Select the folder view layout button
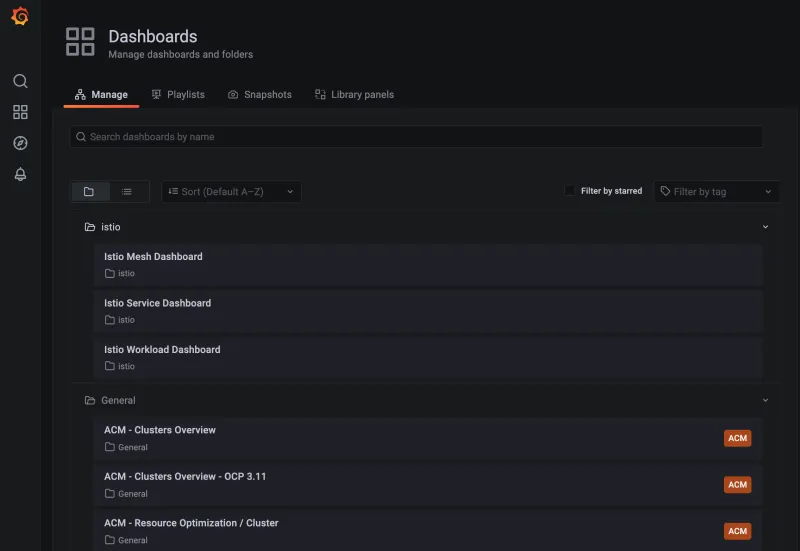The width and height of the screenshot is (800, 551). [89, 192]
